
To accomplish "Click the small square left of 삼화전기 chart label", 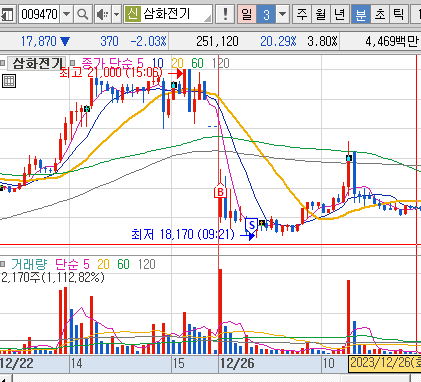I will tap(2, 63).
